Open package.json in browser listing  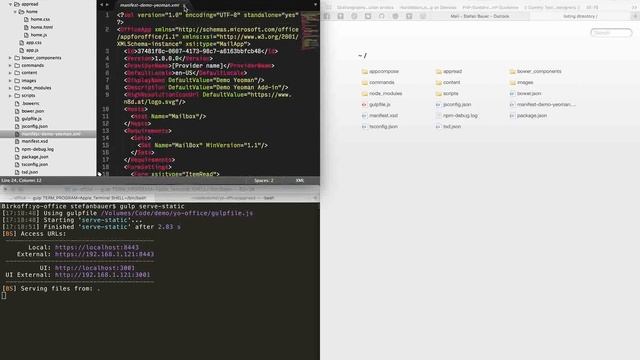(528, 116)
